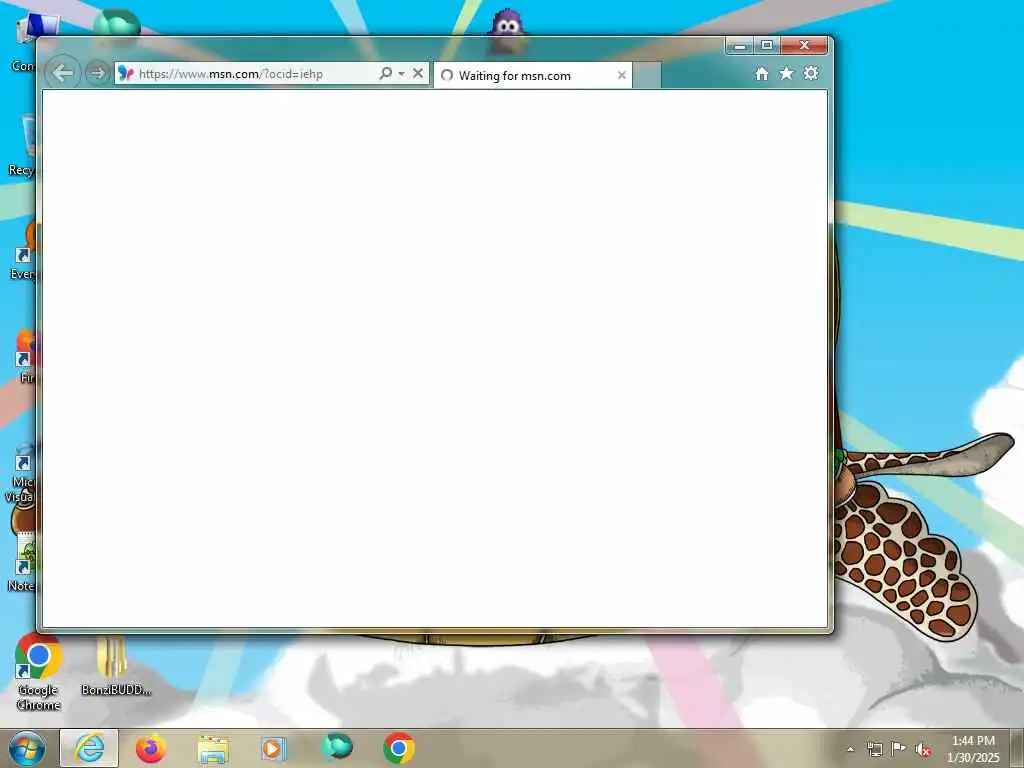The image size is (1024, 768).
Task: Click the Show desktop strip
Action: [x=1016, y=748]
